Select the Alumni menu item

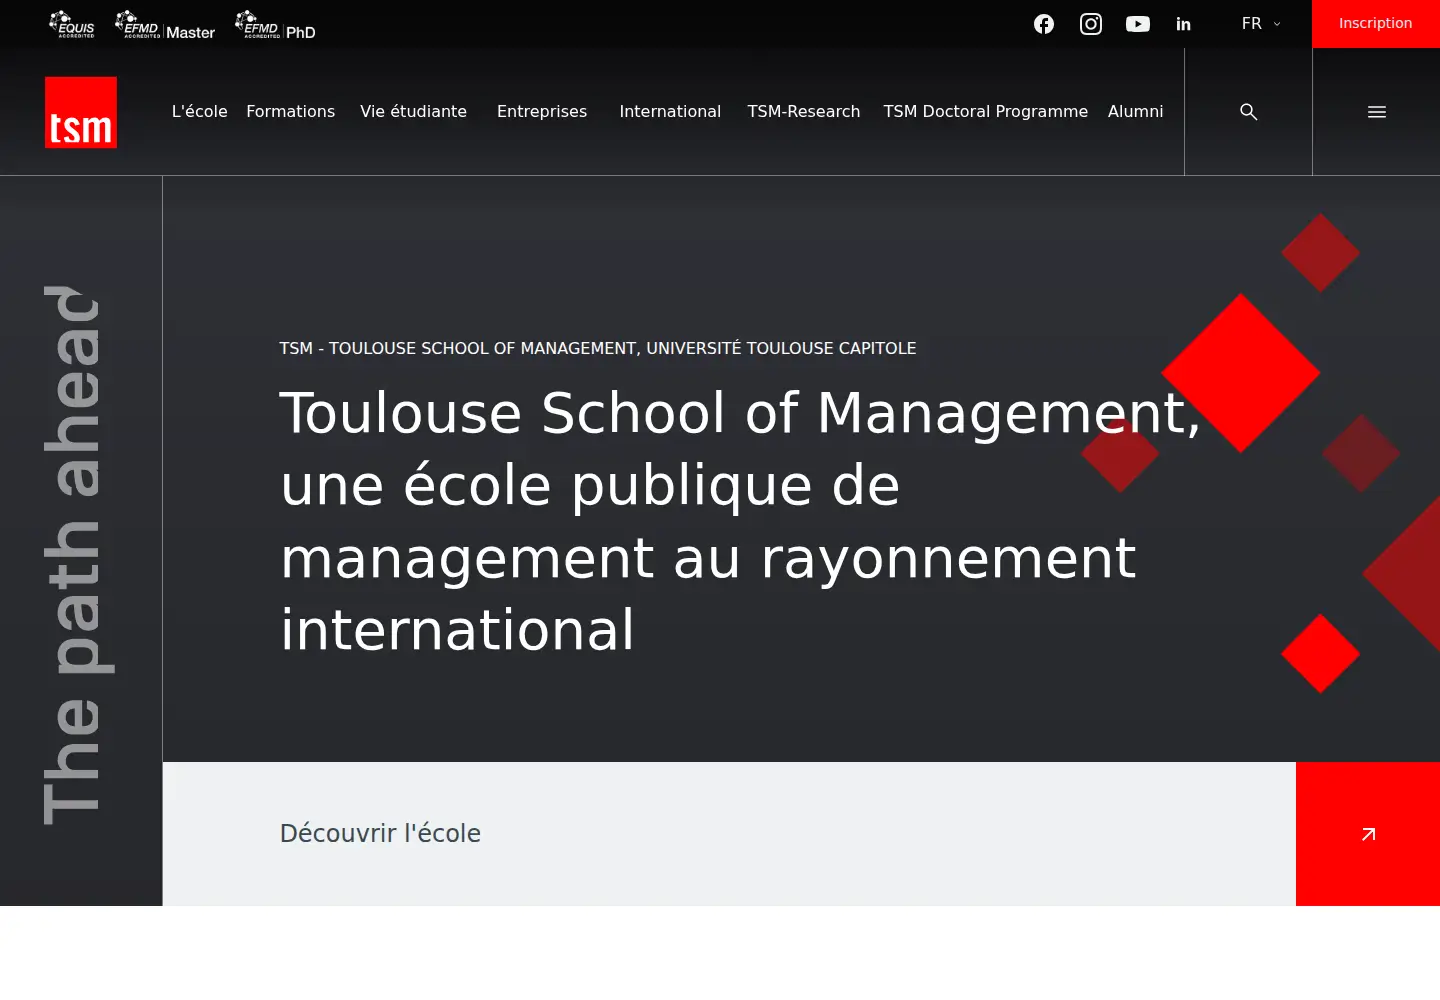pyautogui.click(x=1136, y=111)
